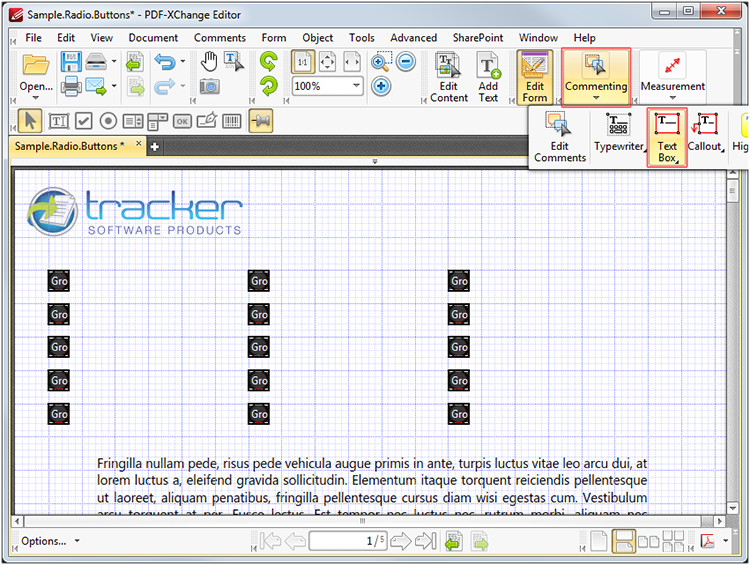Open the 100% zoom level dropdown
750x565 pixels.
[356, 85]
